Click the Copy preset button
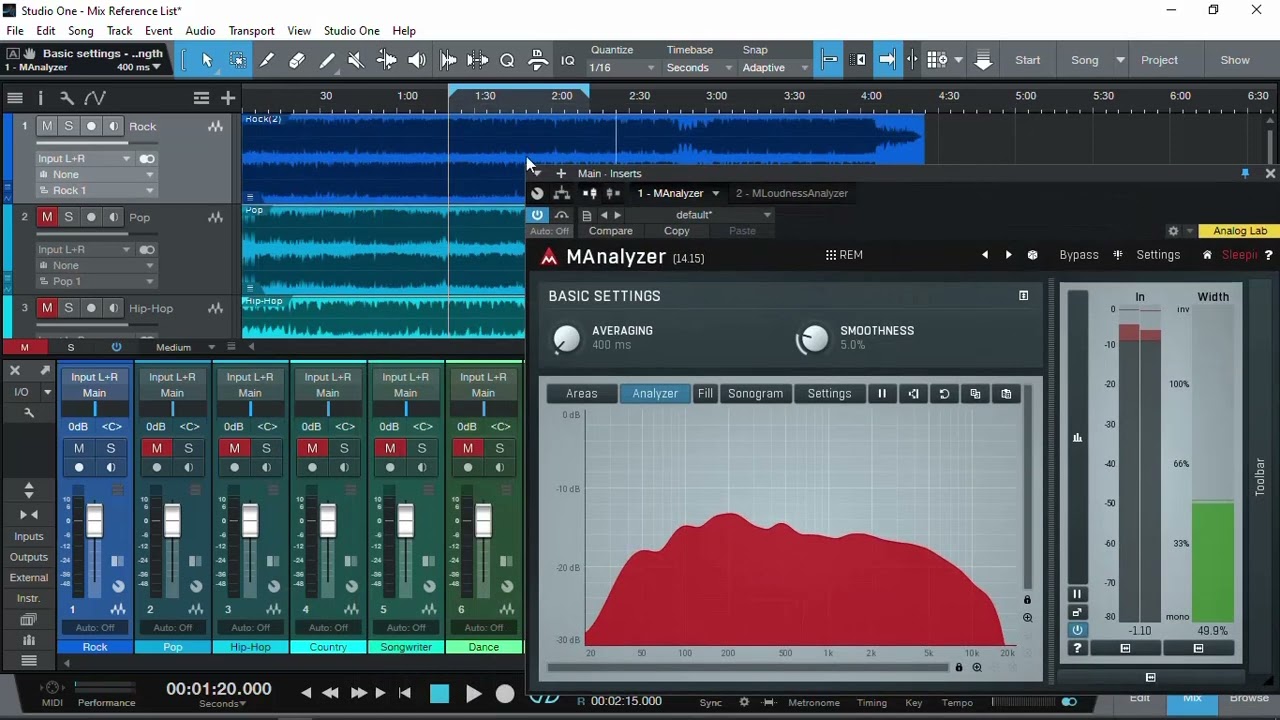 pos(677,231)
